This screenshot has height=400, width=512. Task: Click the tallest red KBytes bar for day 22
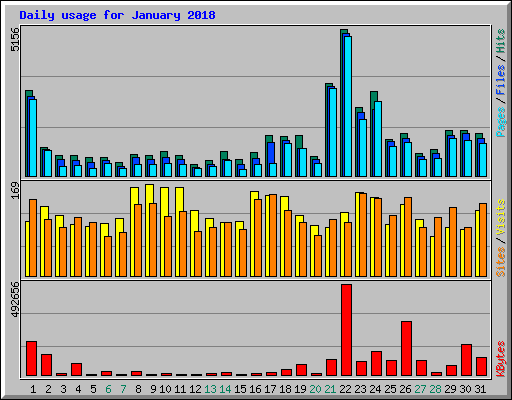(346, 330)
